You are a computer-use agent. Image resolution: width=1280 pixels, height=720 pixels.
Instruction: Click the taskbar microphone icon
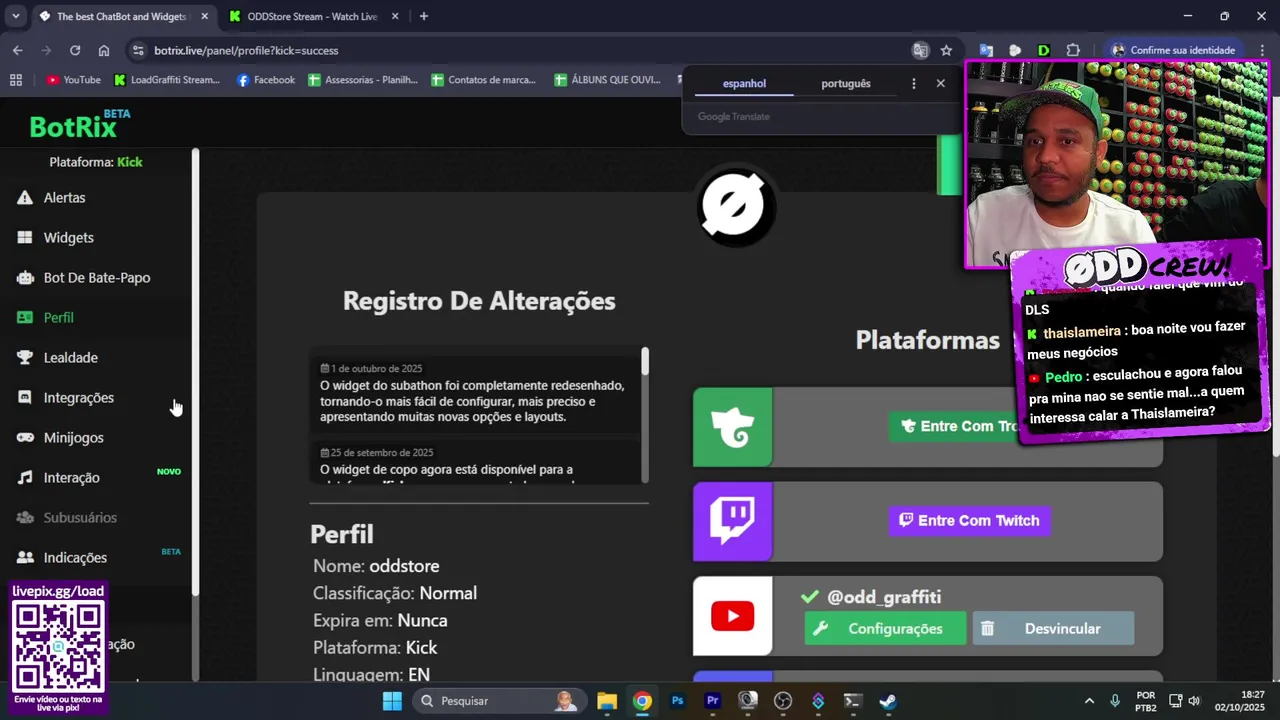[x=1115, y=701]
